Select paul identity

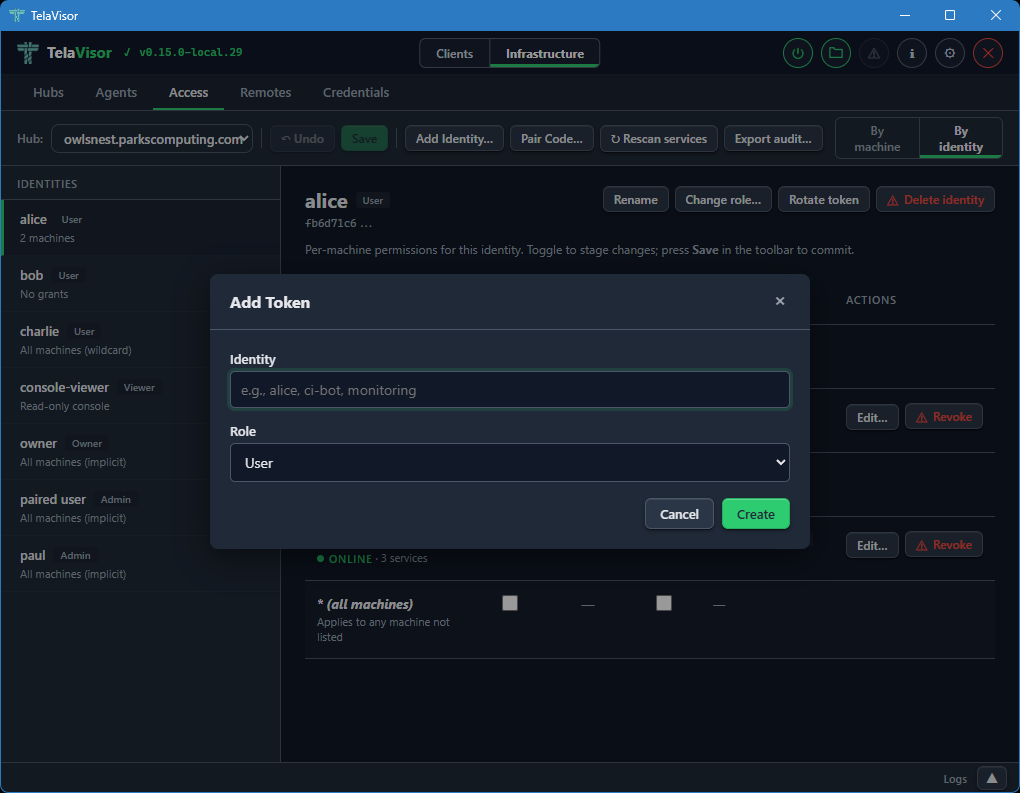(x=141, y=564)
